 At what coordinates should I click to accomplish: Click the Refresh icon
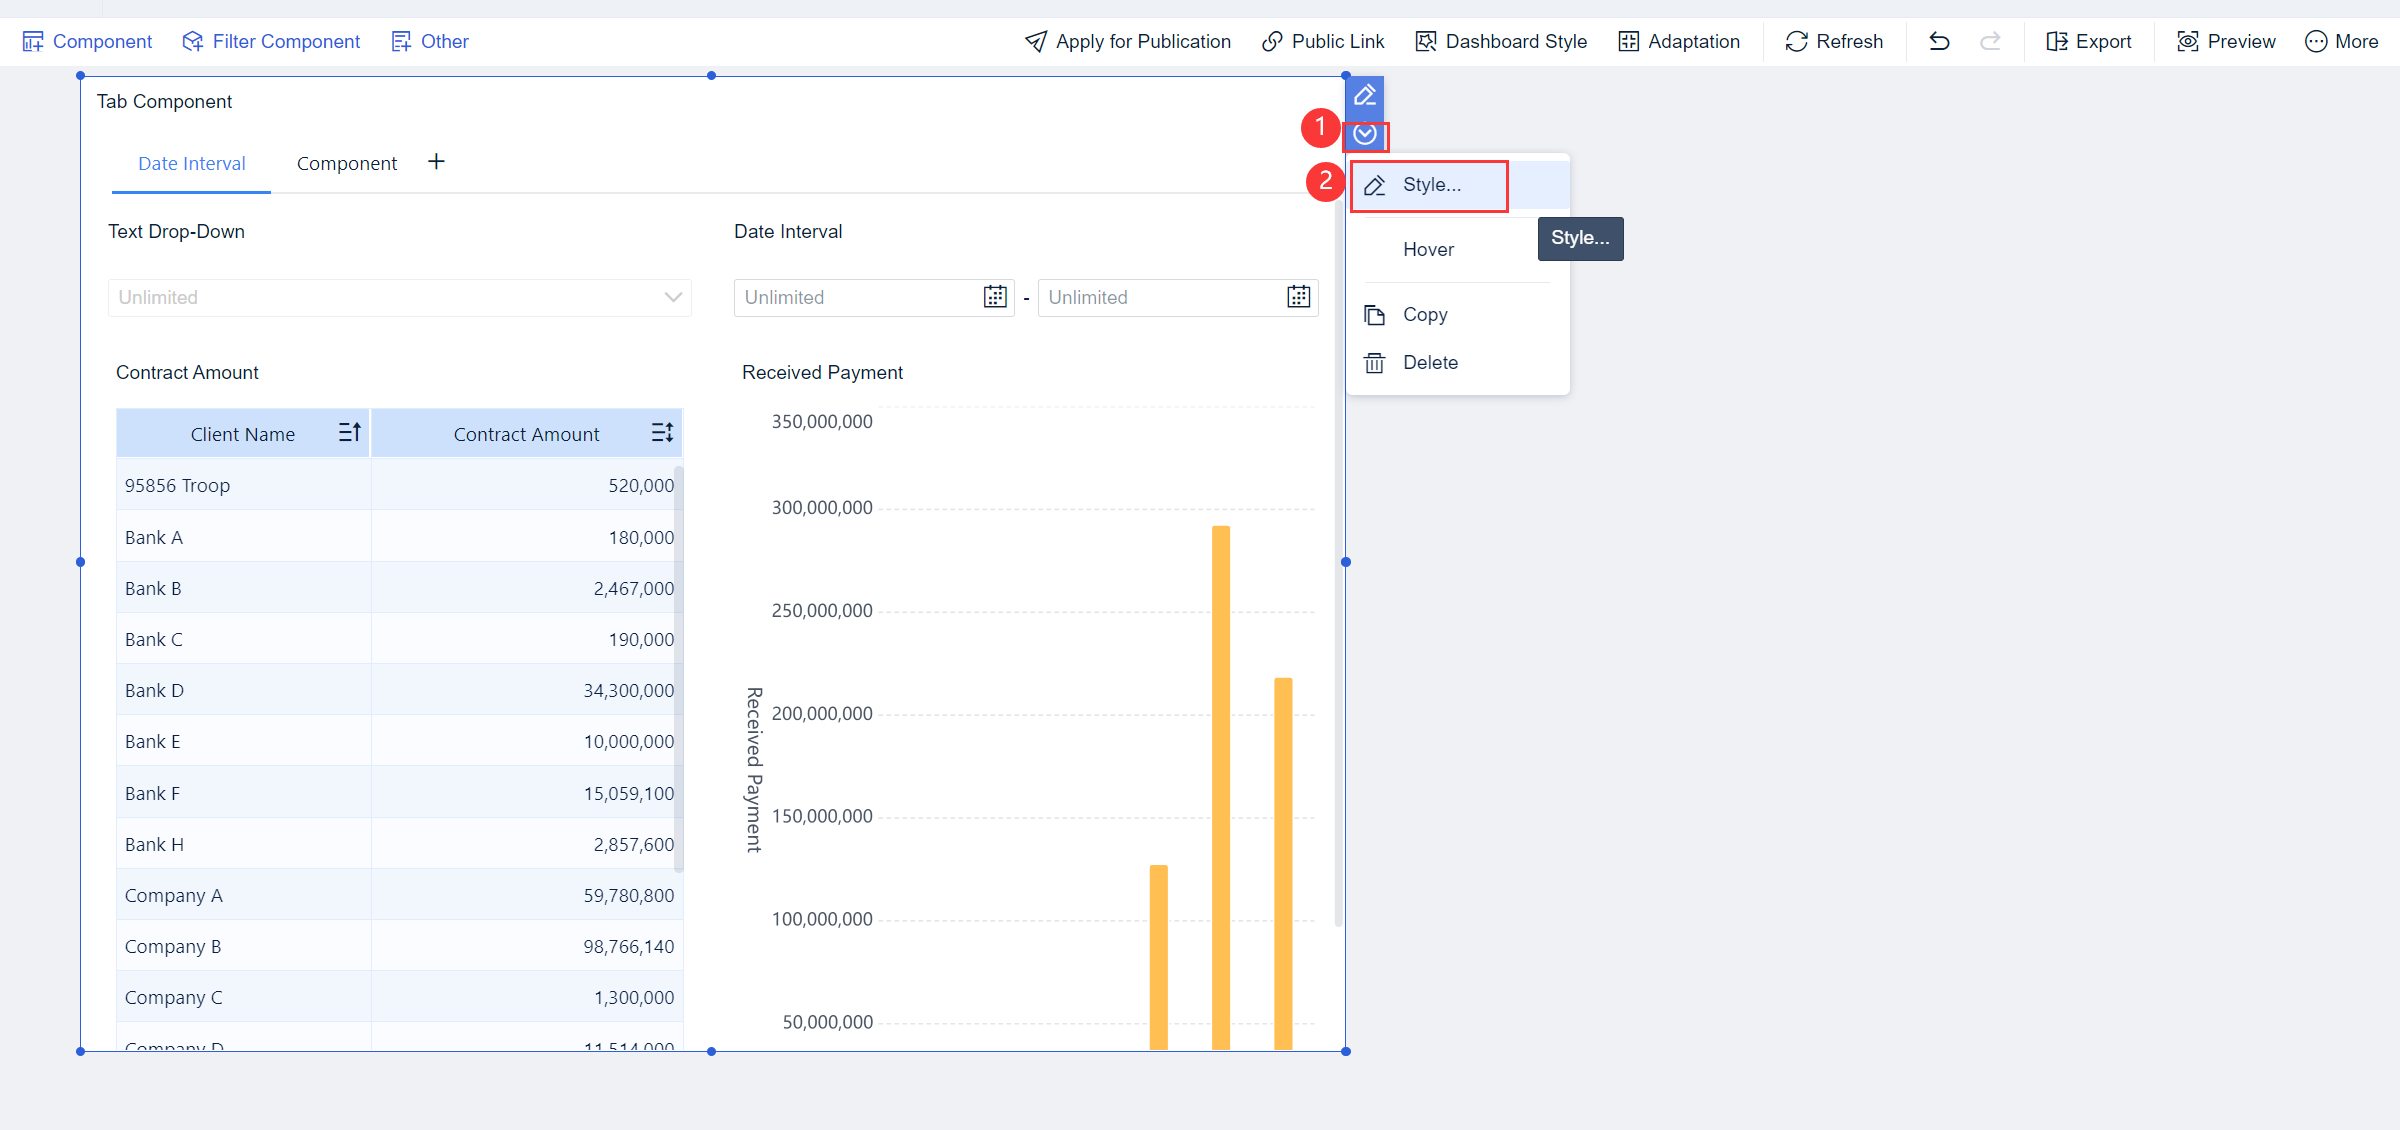coord(1795,41)
